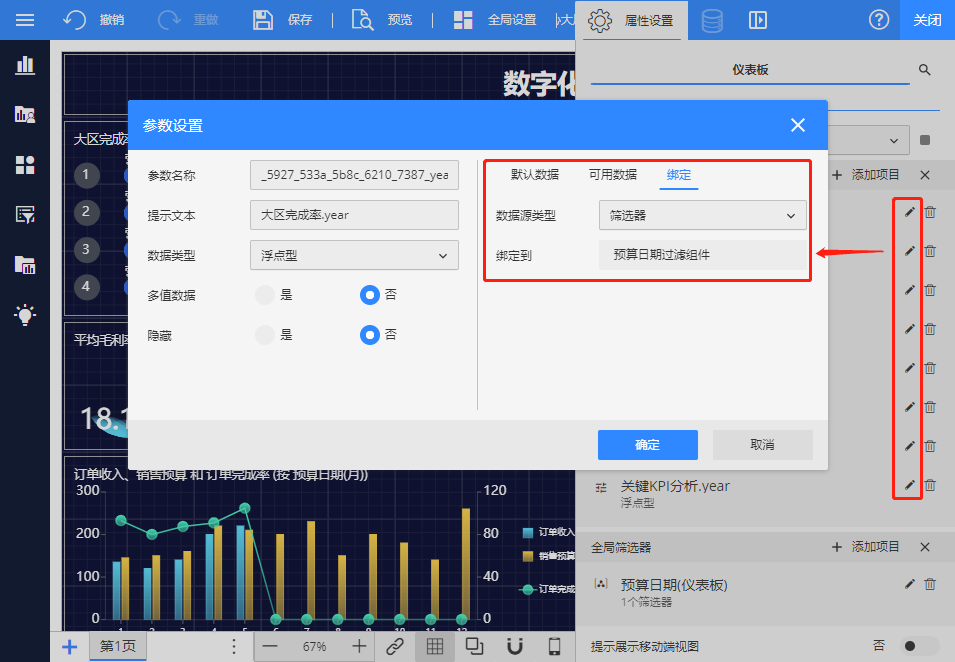Toggle the grid display icon
This screenshot has height=662, width=955.
click(x=435, y=646)
